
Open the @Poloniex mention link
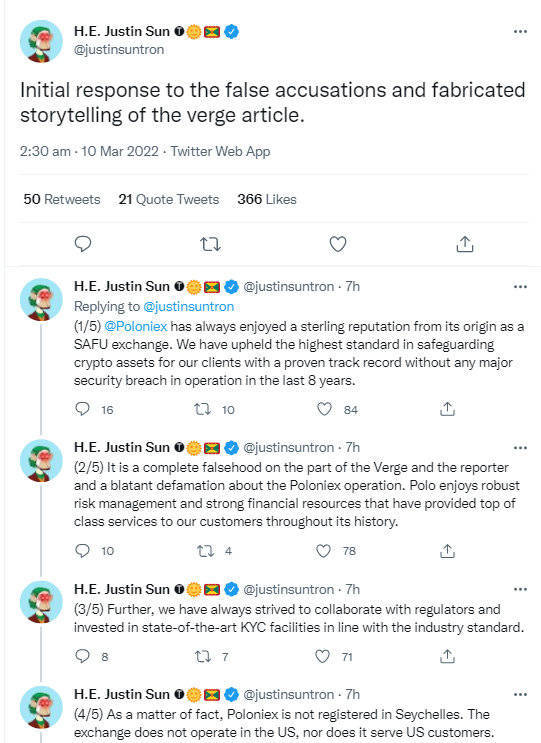click(135, 326)
